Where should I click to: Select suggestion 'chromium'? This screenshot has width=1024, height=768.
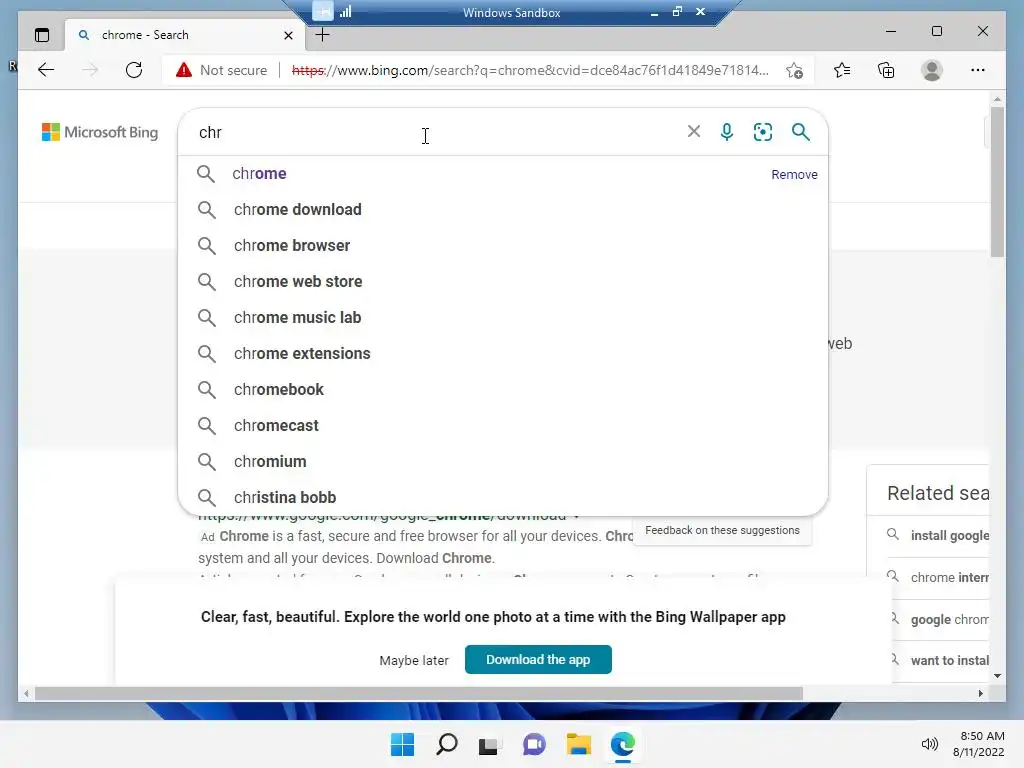pyautogui.click(x=503, y=461)
